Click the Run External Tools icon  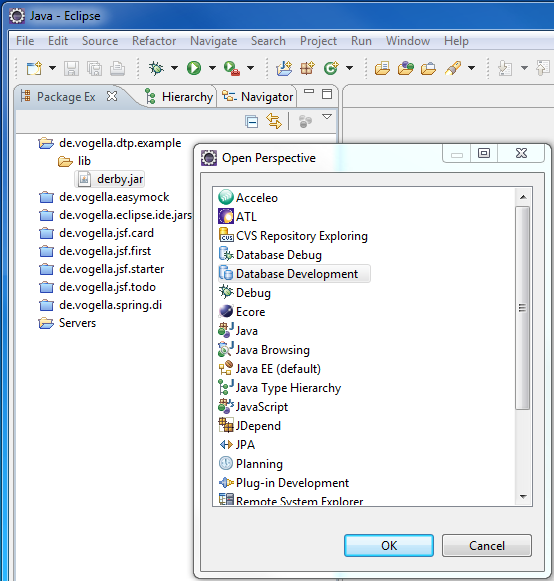(232, 69)
